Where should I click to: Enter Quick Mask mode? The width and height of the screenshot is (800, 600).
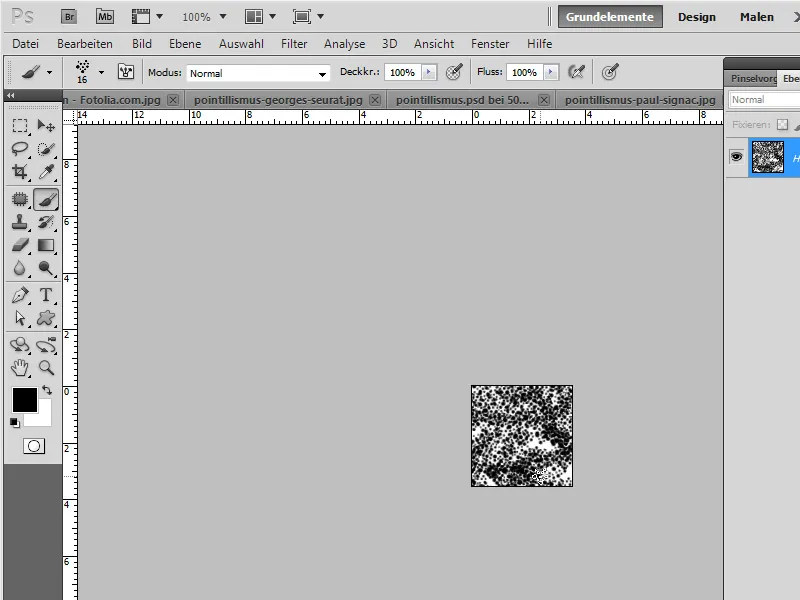coord(33,446)
